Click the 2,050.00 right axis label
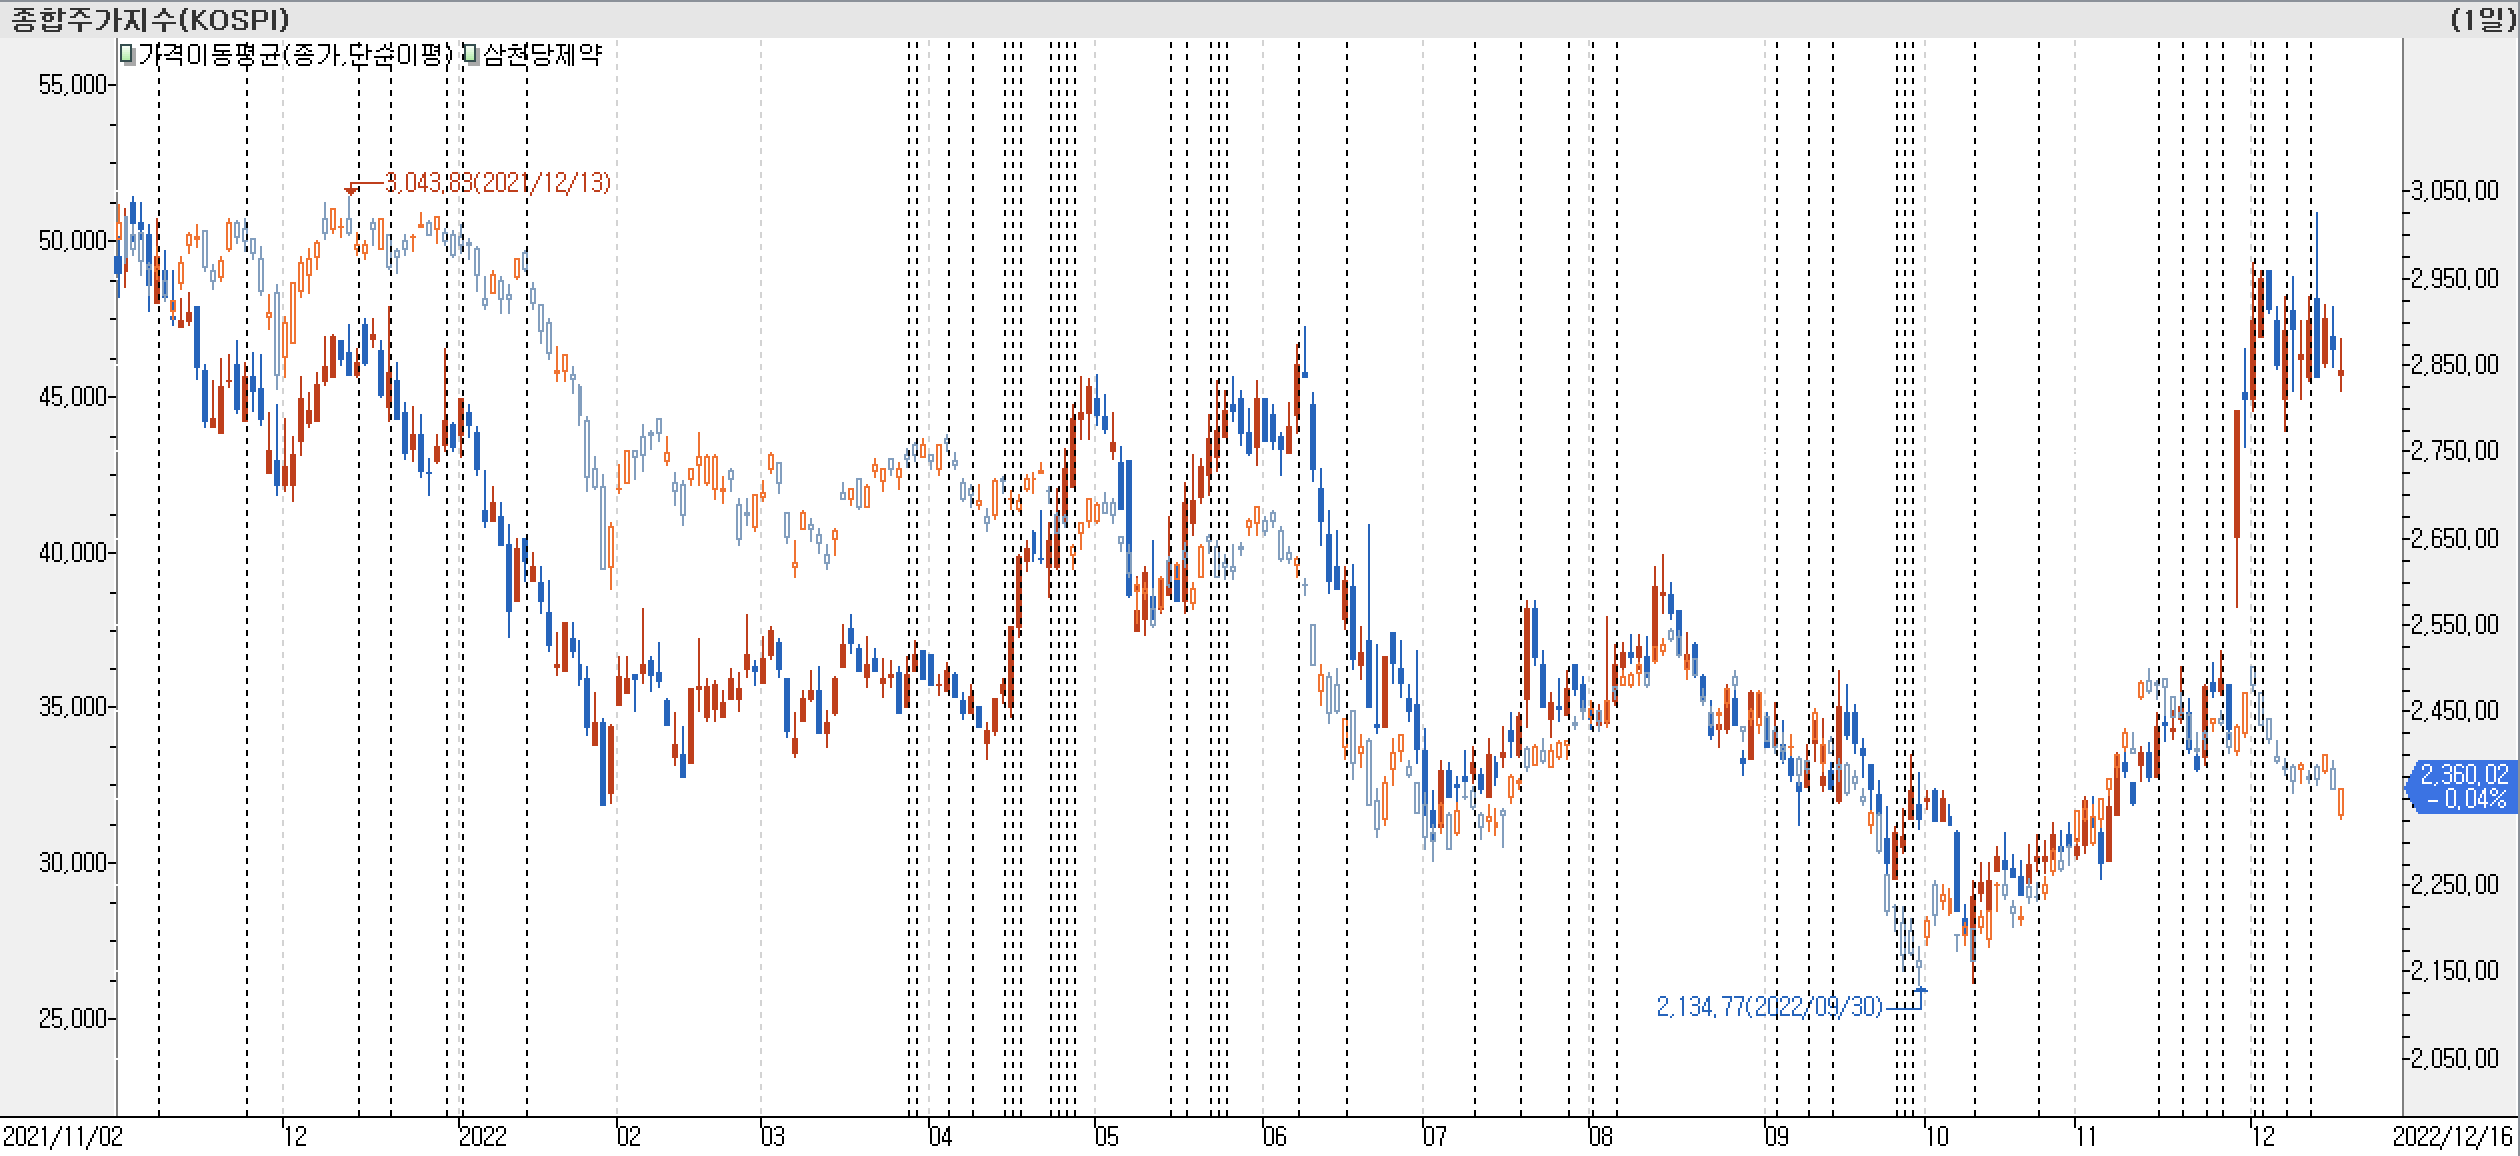This screenshot has width=2520, height=1156. 2455,1058
